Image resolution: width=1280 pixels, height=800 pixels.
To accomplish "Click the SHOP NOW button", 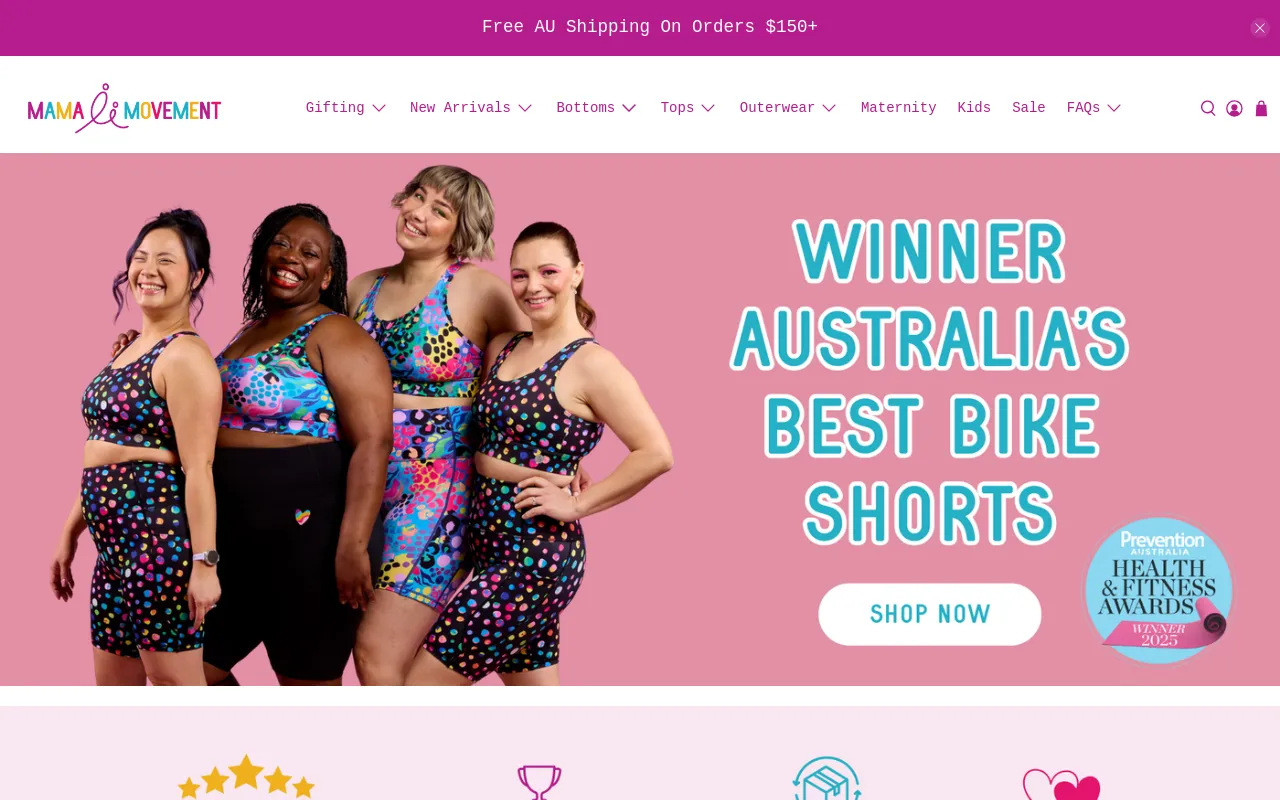I will pos(930,614).
